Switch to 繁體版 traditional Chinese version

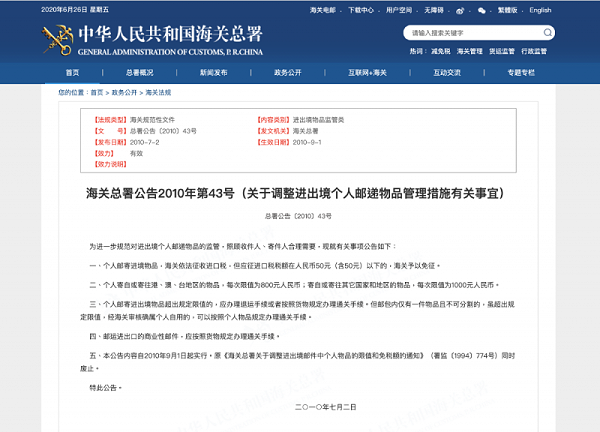tap(507, 10)
